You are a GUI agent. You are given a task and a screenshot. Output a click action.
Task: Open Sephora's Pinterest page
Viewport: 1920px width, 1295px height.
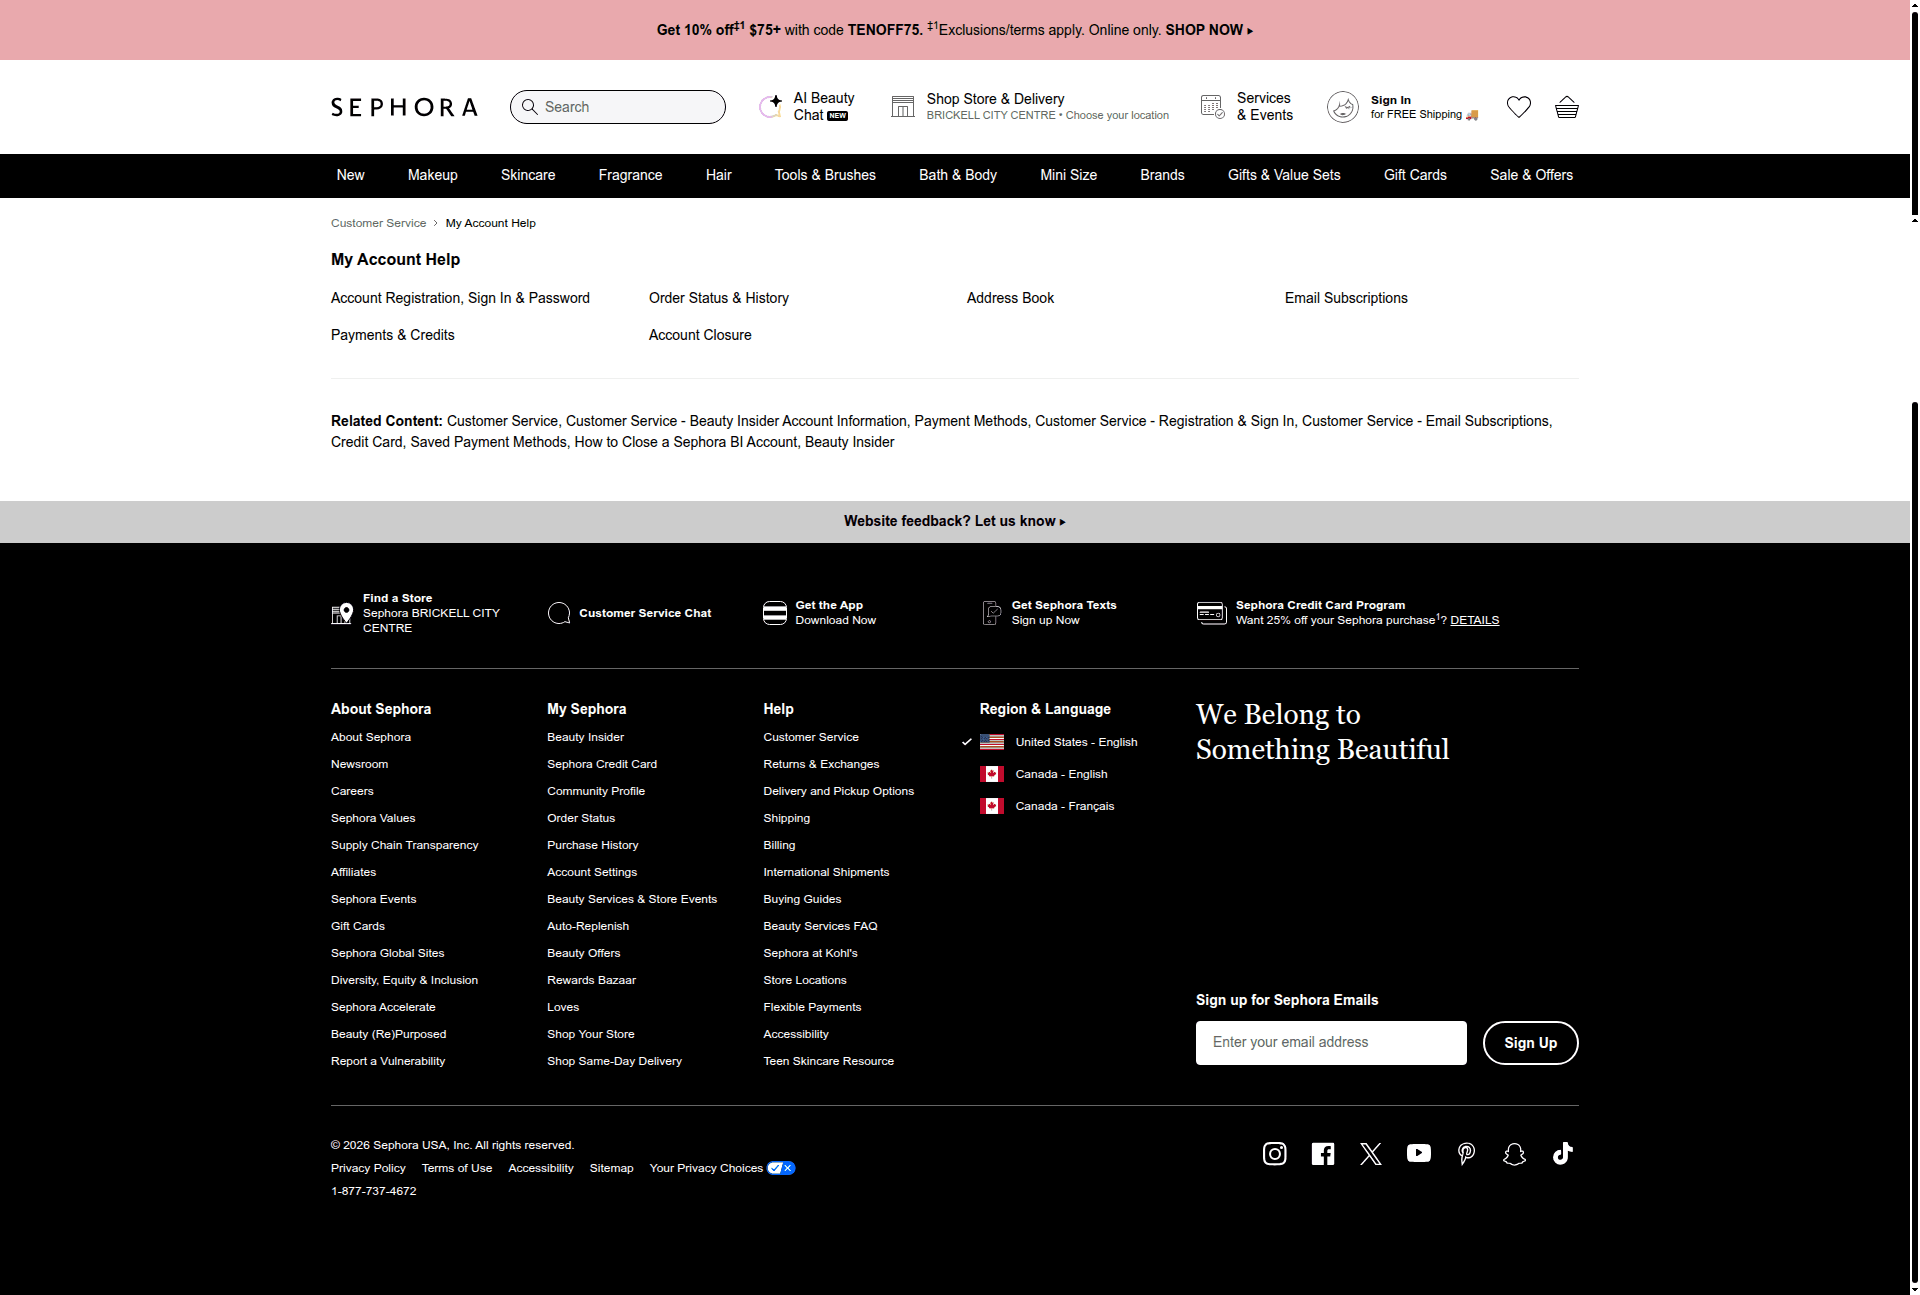coord(1467,1154)
